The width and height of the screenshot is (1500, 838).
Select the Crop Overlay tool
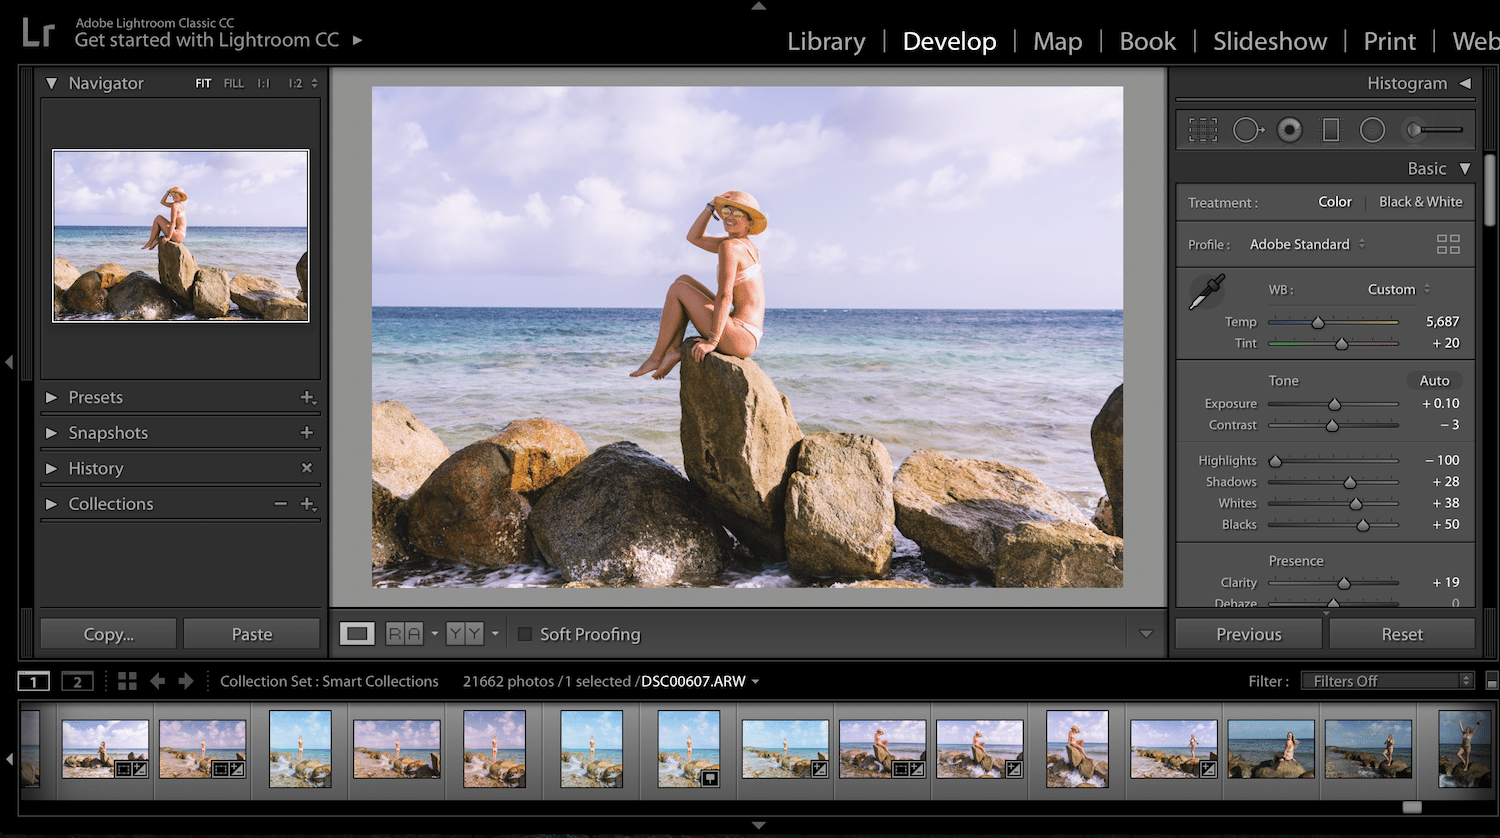tap(1203, 129)
